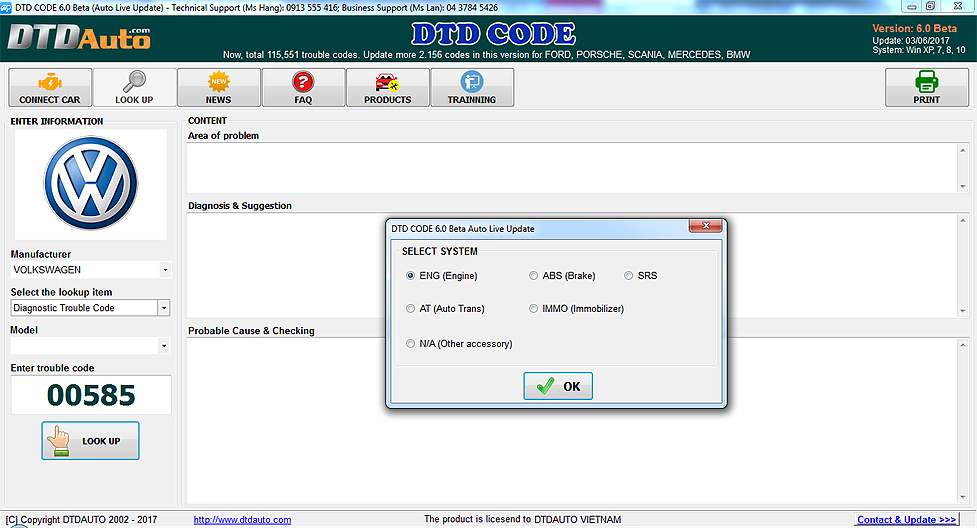Image resolution: width=977 pixels, height=528 pixels.
Task: Open the CONNECT CAR toolbar button
Action: (x=50, y=87)
